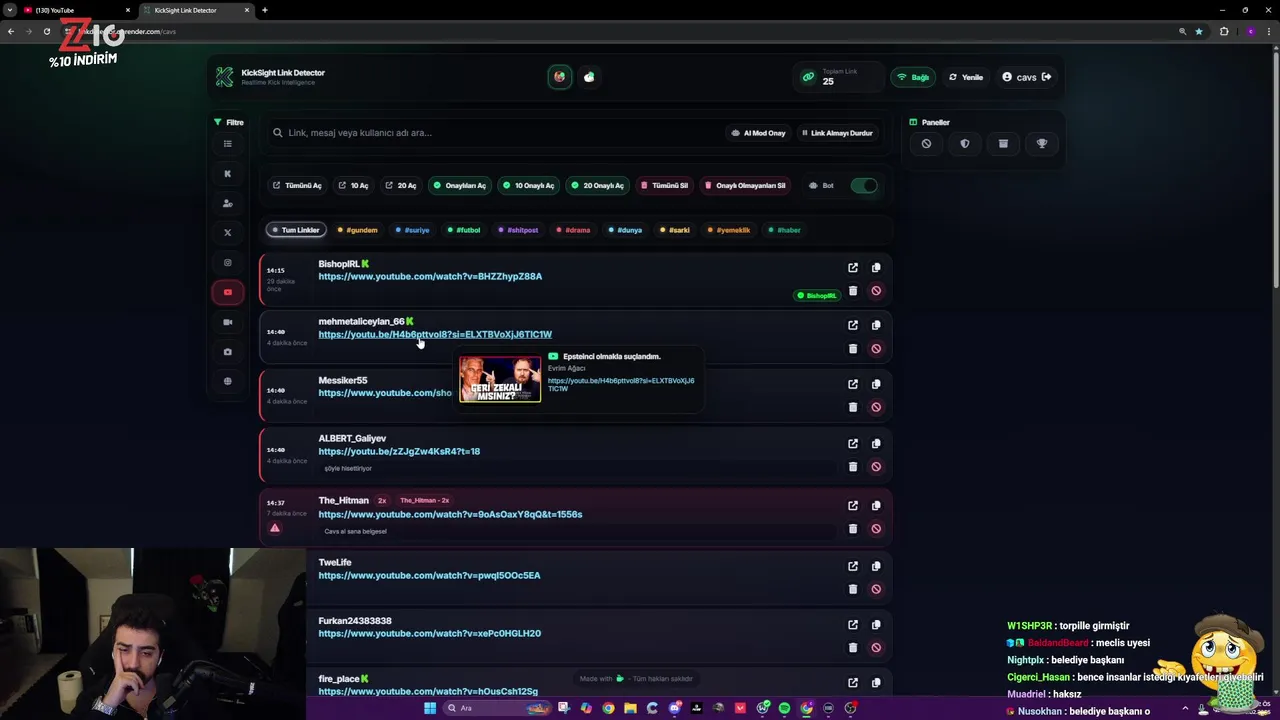Viewport: 1280px width, 720px height.
Task: Open ALBERT_Galiyev youtu.be link
Action: pos(399,451)
